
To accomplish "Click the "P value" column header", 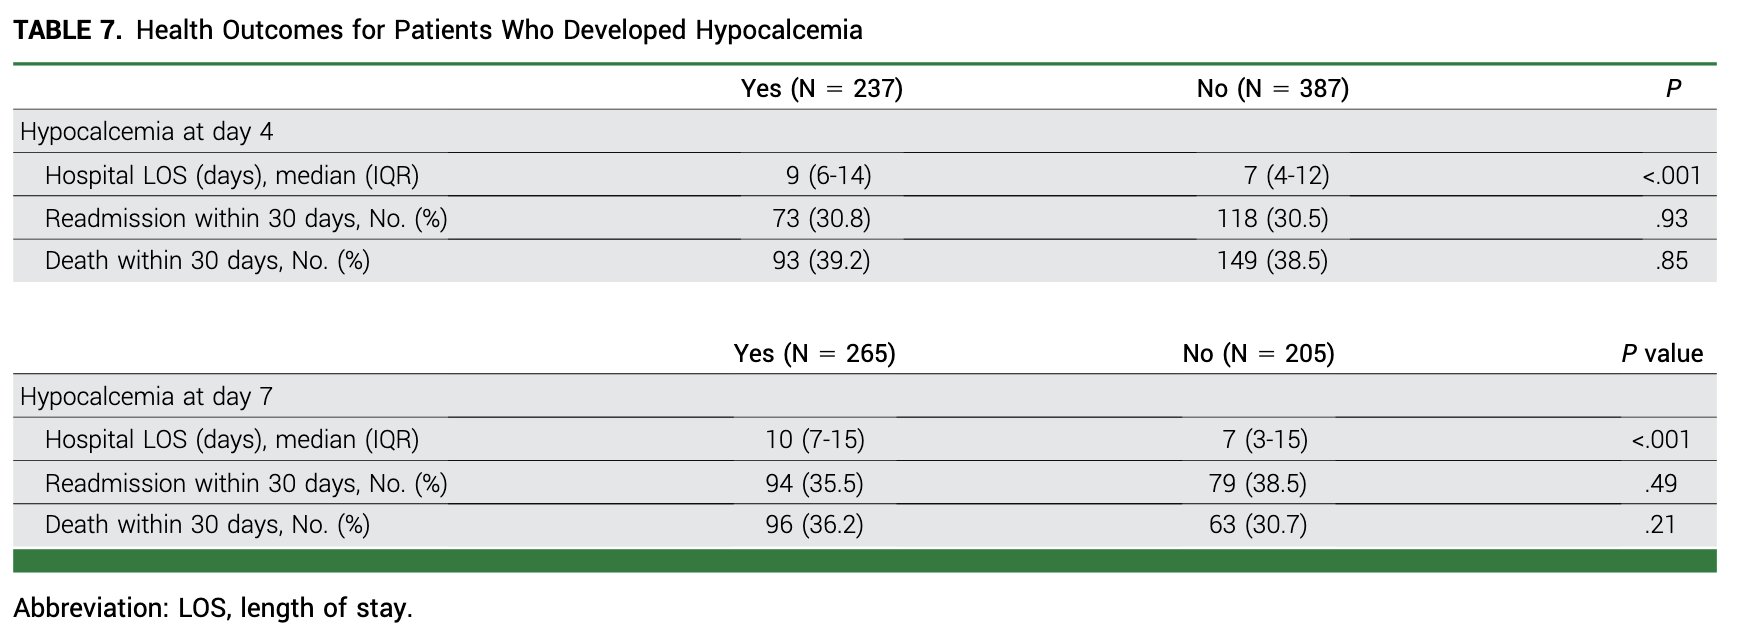I will pos(1662,354).
